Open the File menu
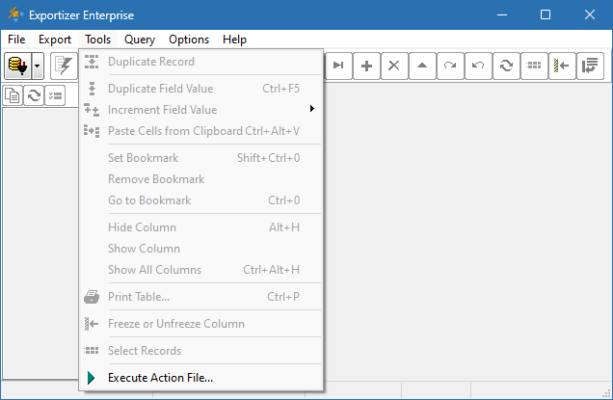This screenshot has width=613, height=400. (16, 39)
